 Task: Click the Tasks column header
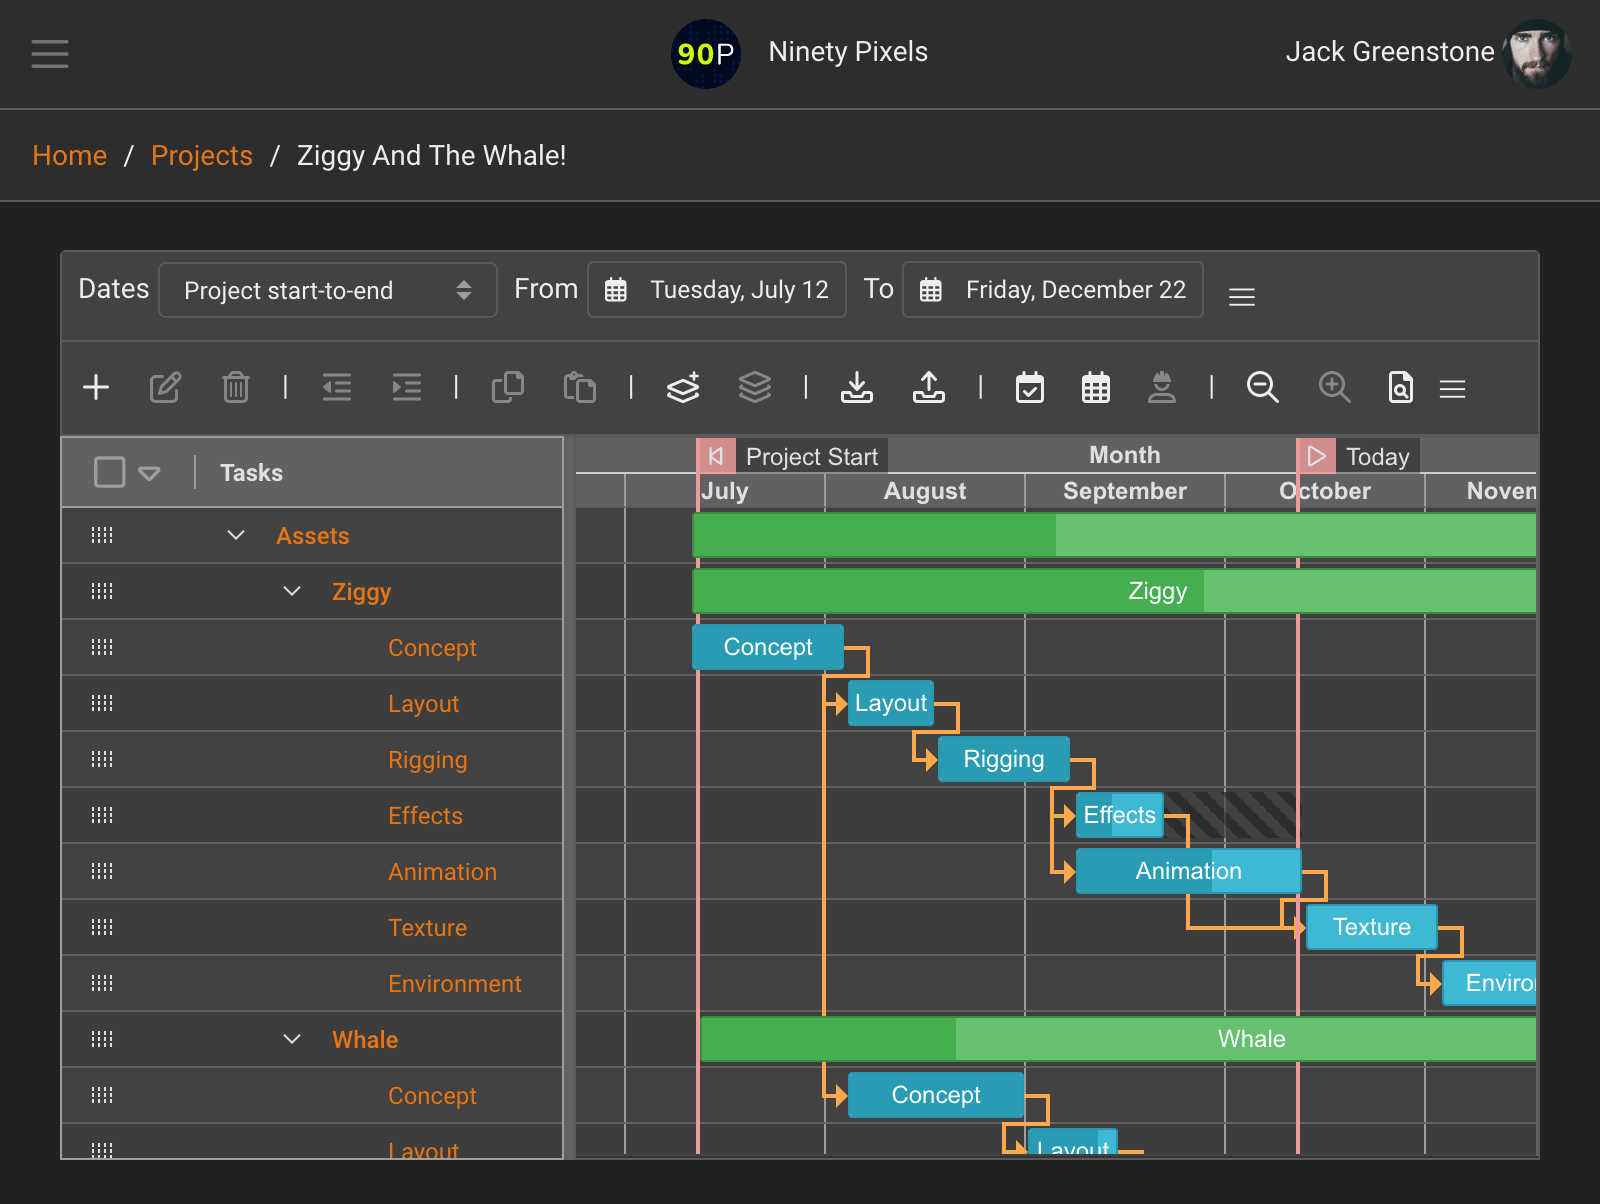(x=251, y=473)
